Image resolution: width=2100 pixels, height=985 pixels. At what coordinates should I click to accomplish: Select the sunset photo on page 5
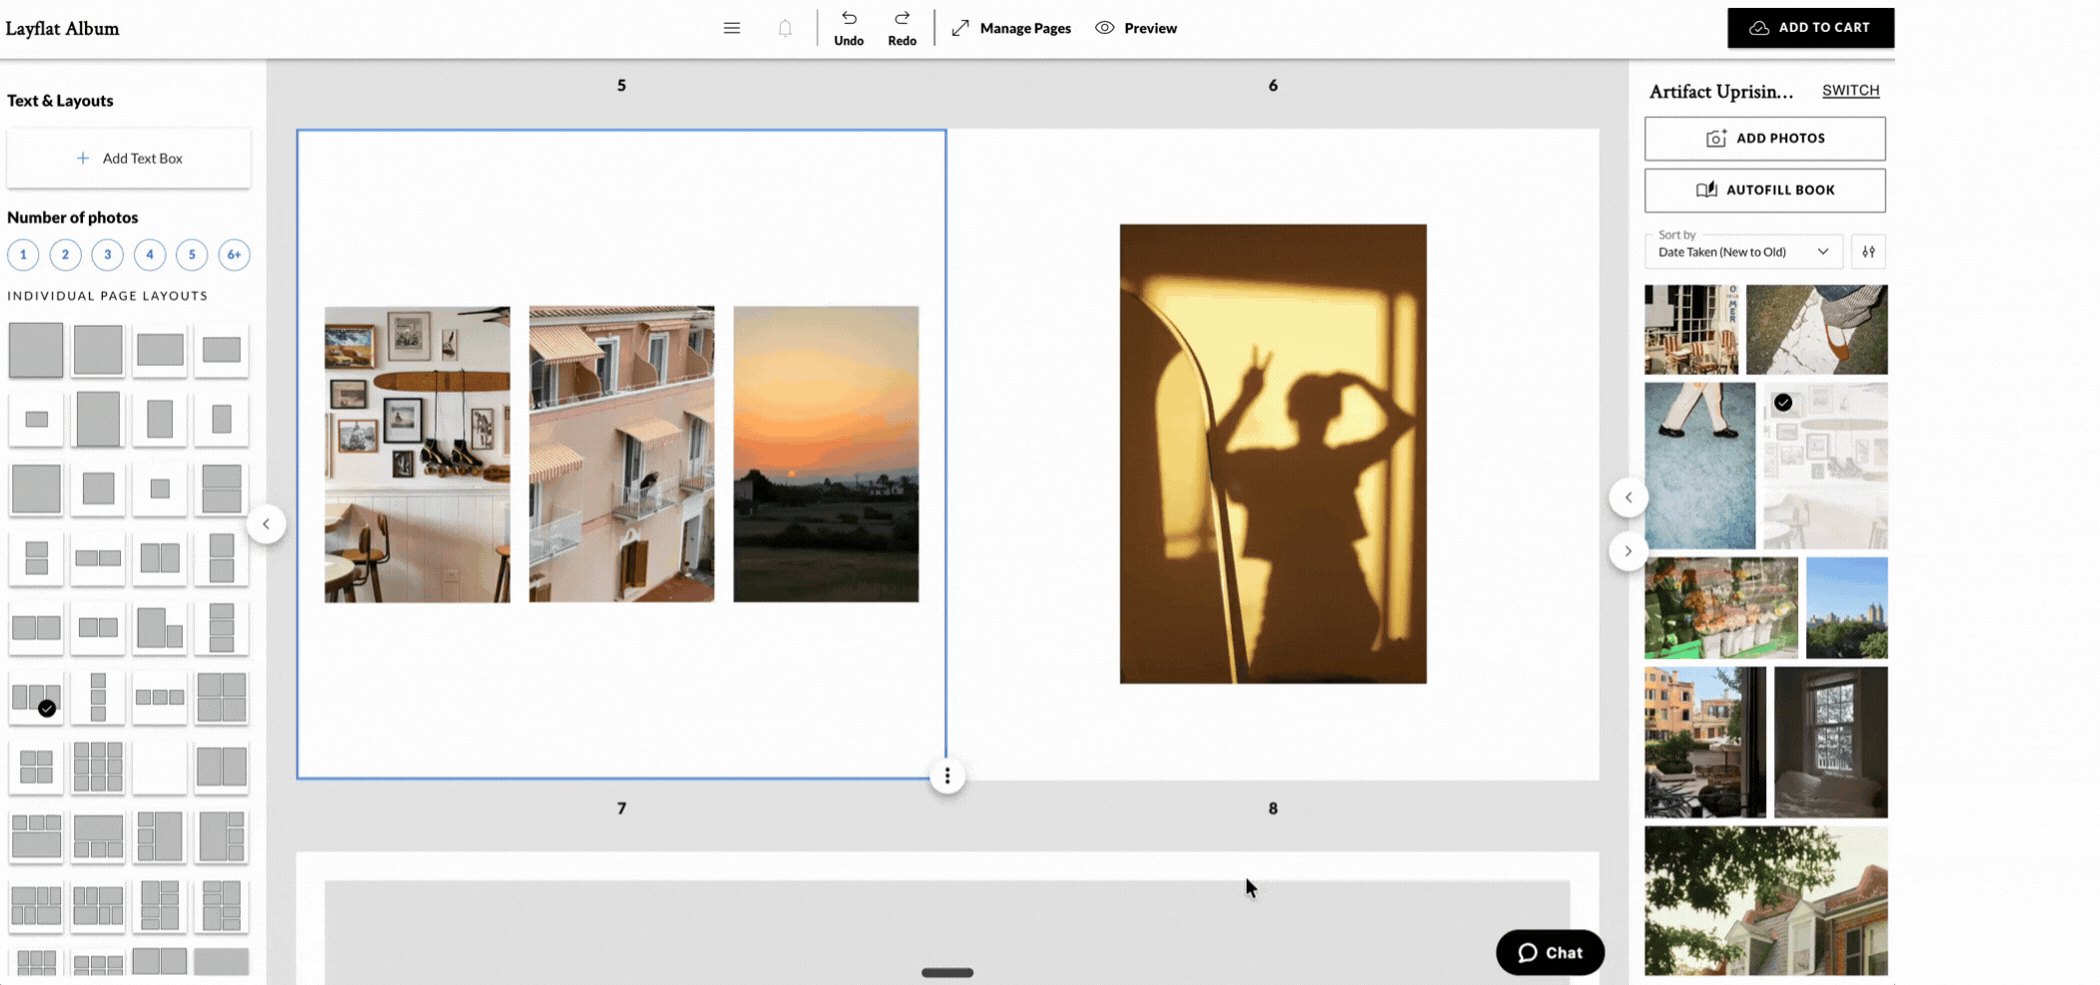826,453
